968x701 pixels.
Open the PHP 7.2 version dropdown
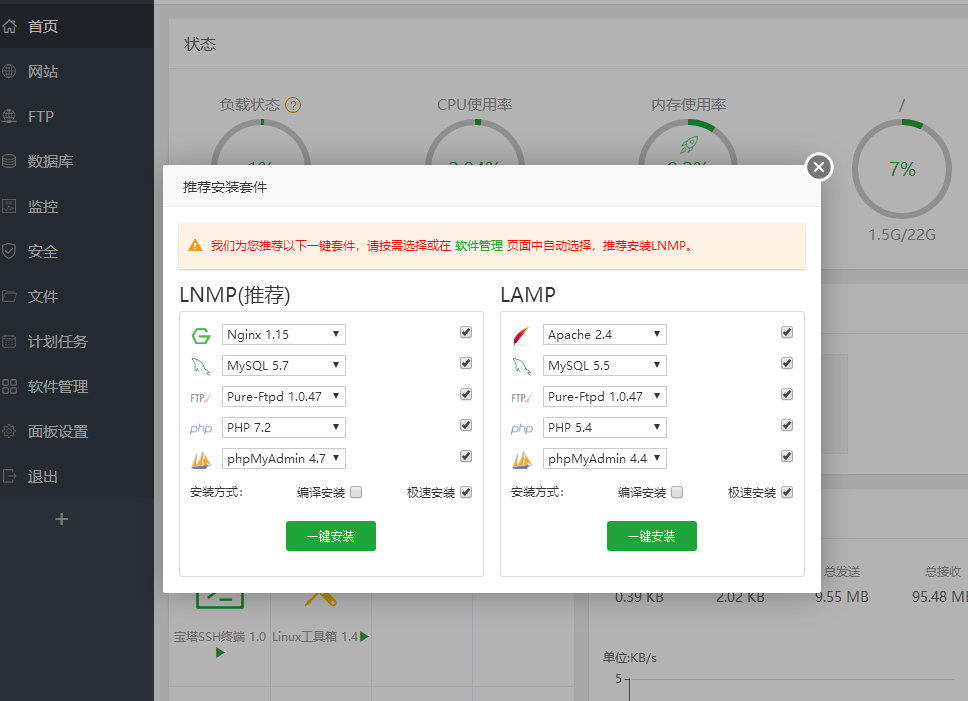coord(283,427)
